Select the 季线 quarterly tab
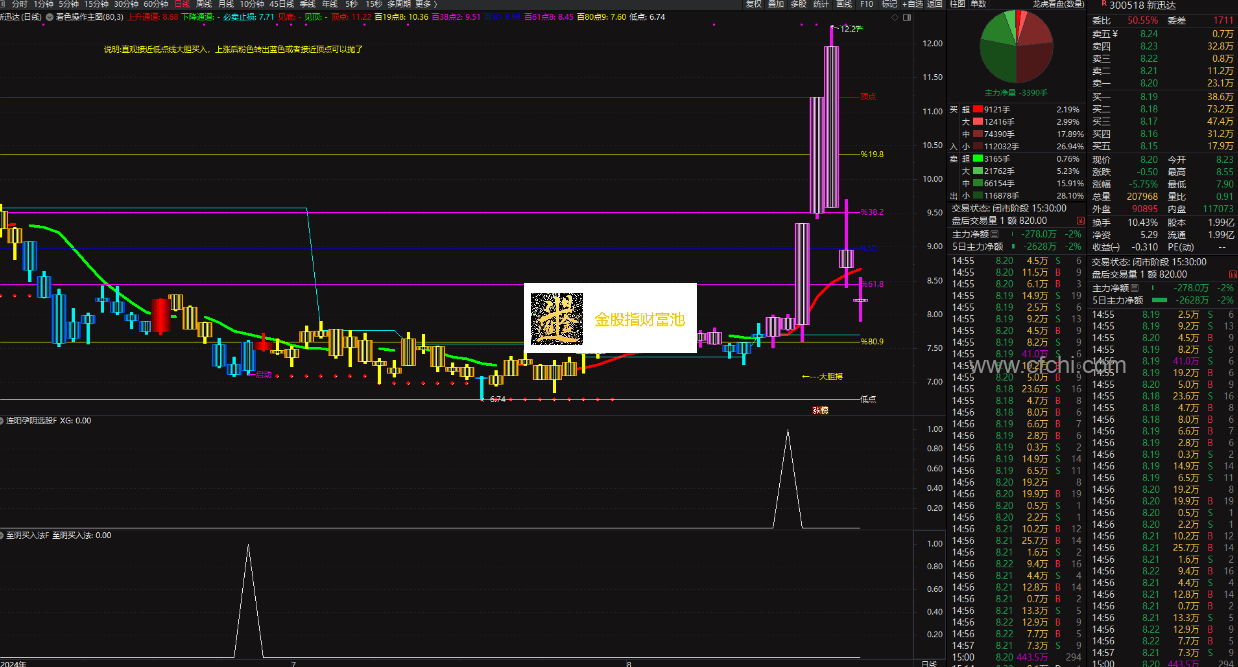 306,4
